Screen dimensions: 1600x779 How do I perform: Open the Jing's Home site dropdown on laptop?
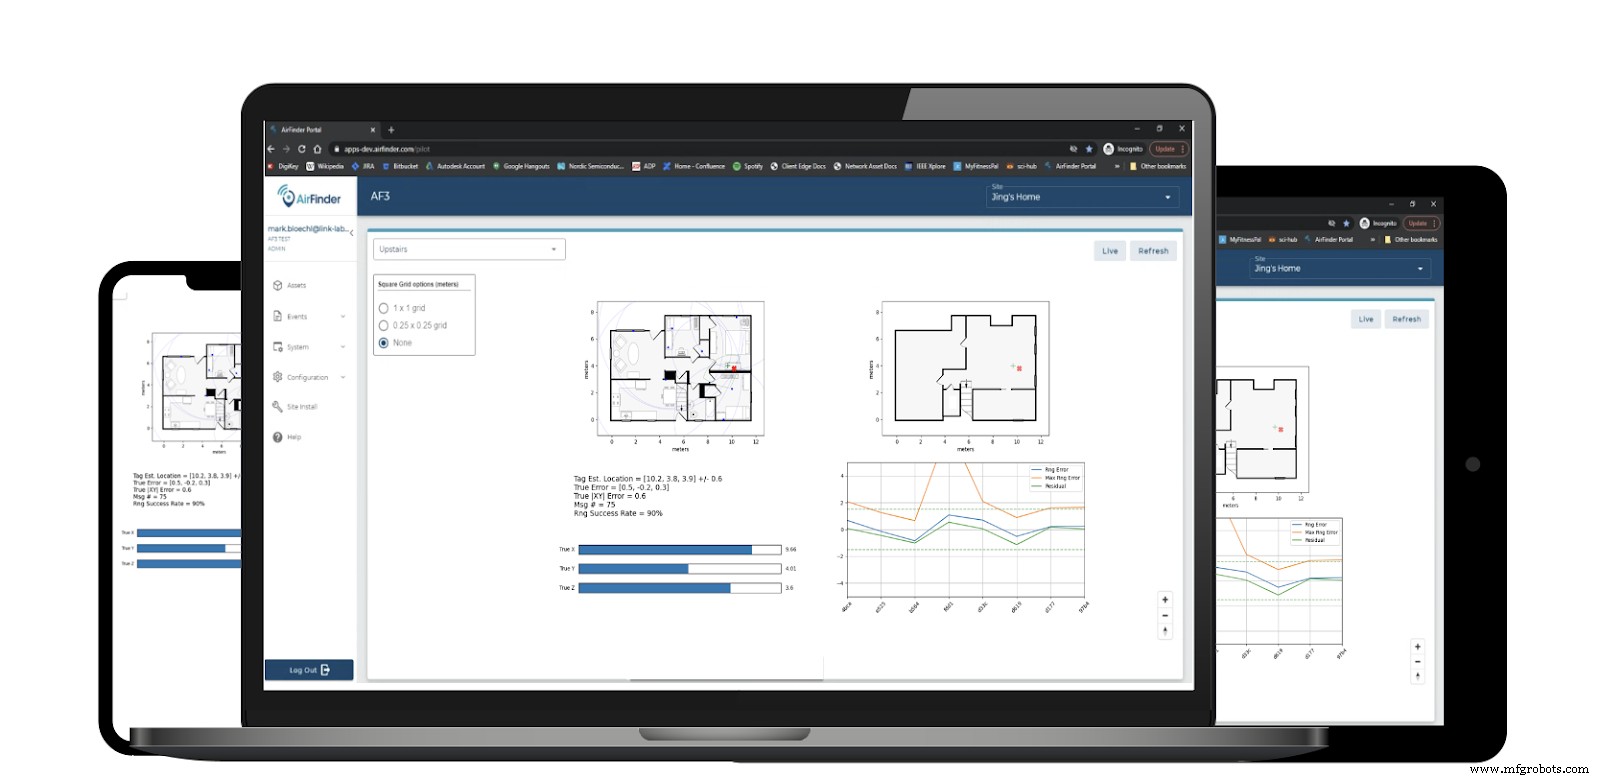click(x=1083, y=197)
